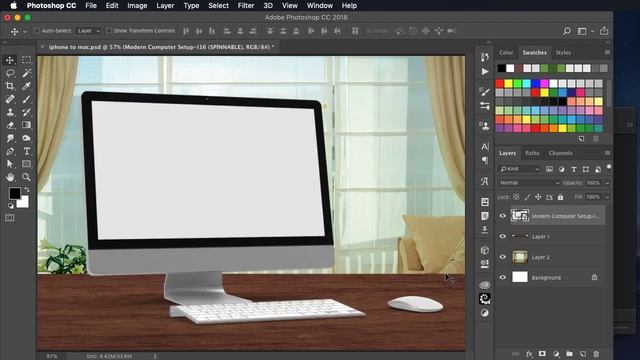
Task: Toggle Quick Mask mode
Action: tap(10, 218)
